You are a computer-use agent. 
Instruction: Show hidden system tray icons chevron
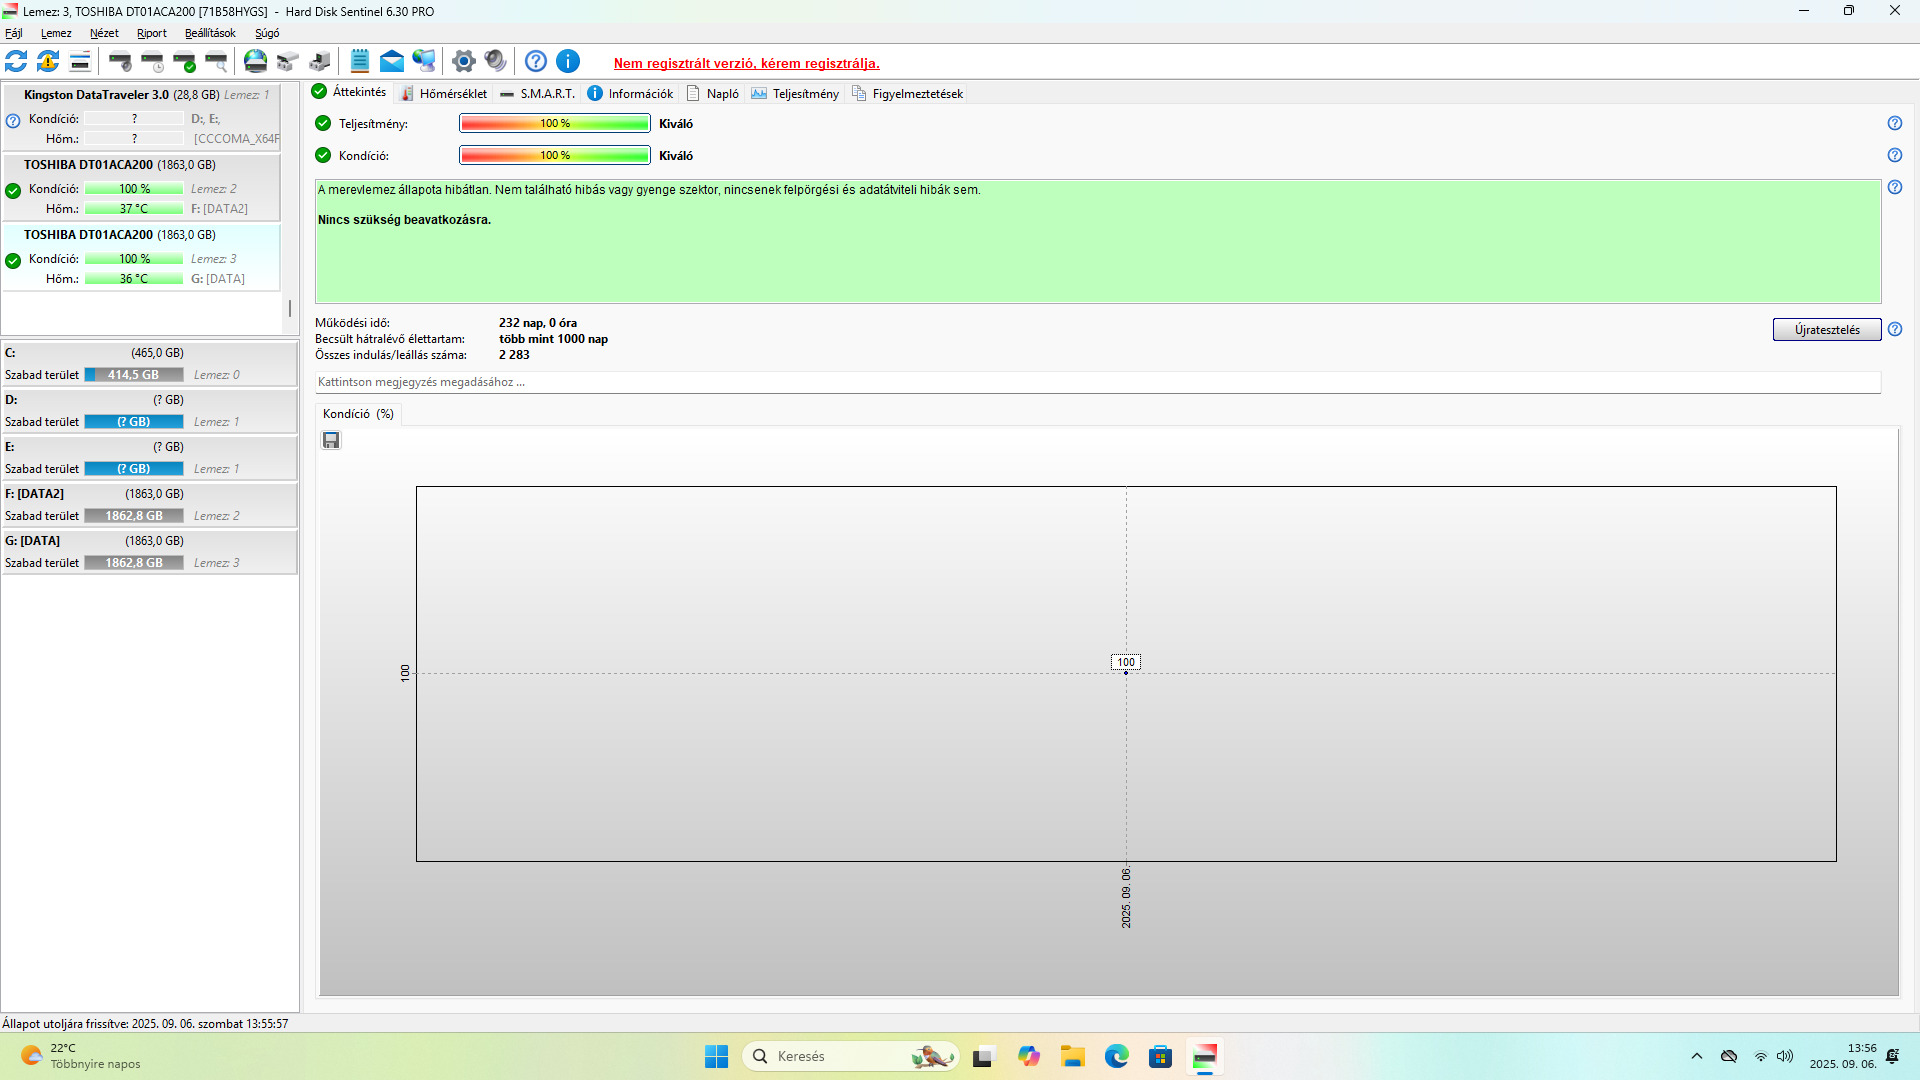click(x=1696, y=1056)
